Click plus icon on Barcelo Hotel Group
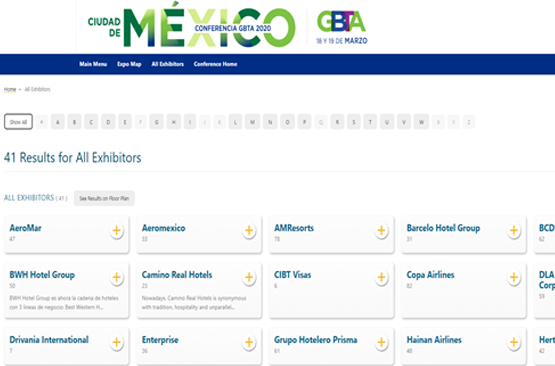This screenshot has width=555, height=366. click(514, 231)
